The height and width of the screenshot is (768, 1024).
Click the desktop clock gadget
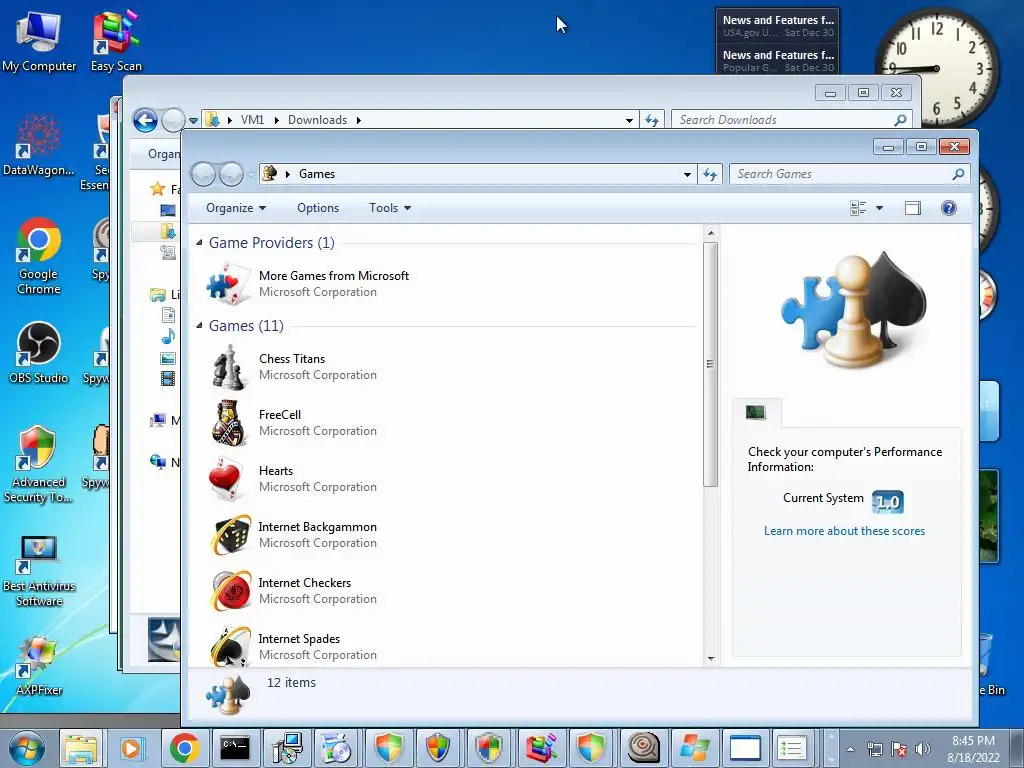pyautogui.click(x=936, y=68)
